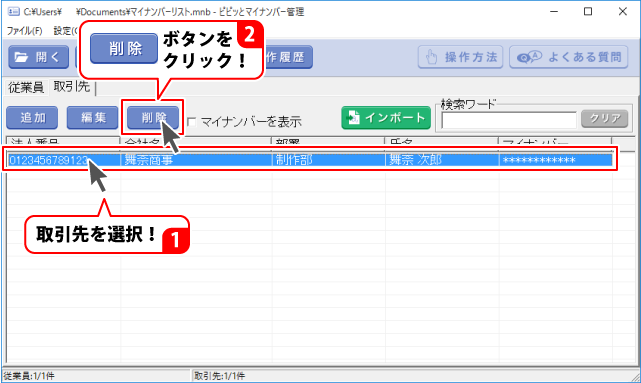The image size is (641, 383).
Task: Click the Q&A eye icon on よくある質問
Action: 529,57
